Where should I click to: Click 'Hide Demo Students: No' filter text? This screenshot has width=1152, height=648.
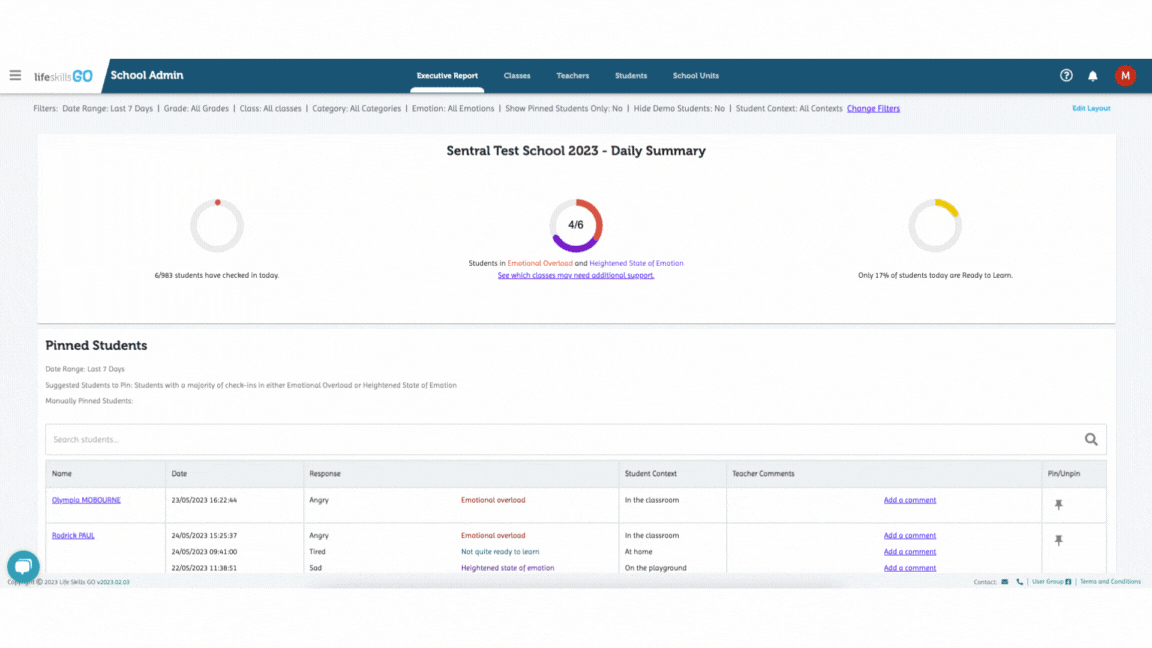click(679, 109)
